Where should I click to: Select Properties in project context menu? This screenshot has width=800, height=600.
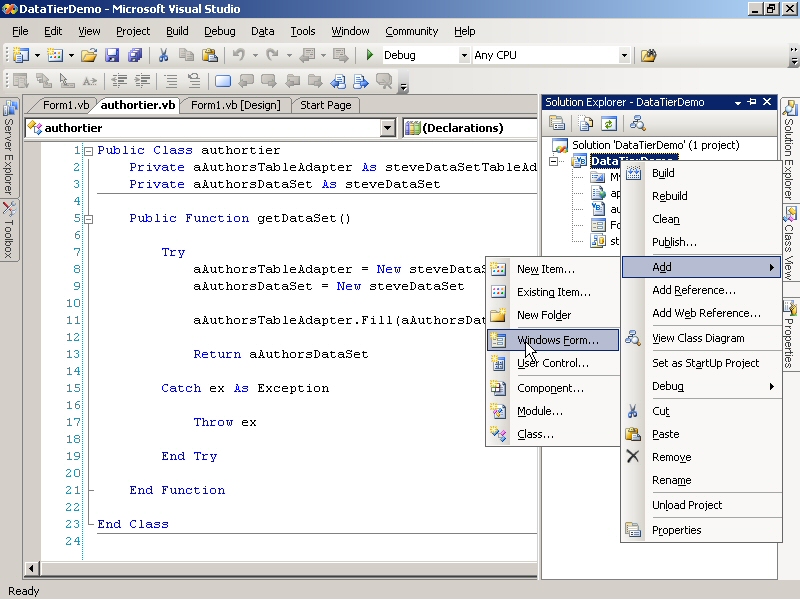[702, 530]
